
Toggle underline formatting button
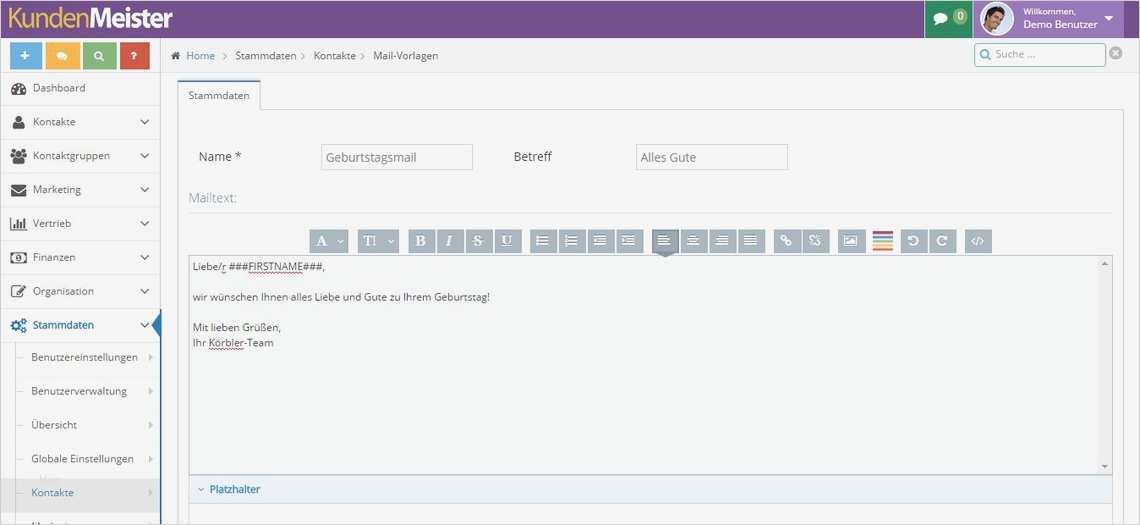click(507, 241)
